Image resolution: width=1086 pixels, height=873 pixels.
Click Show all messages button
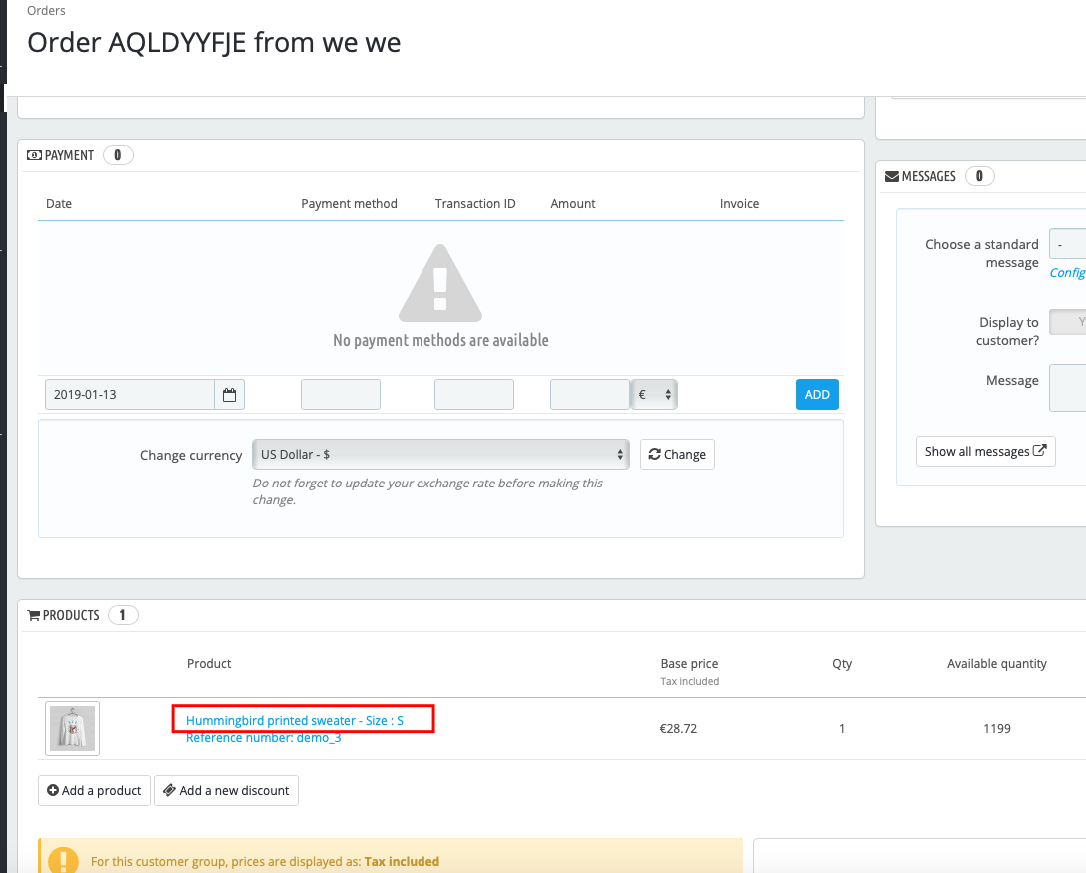[986, 452]
